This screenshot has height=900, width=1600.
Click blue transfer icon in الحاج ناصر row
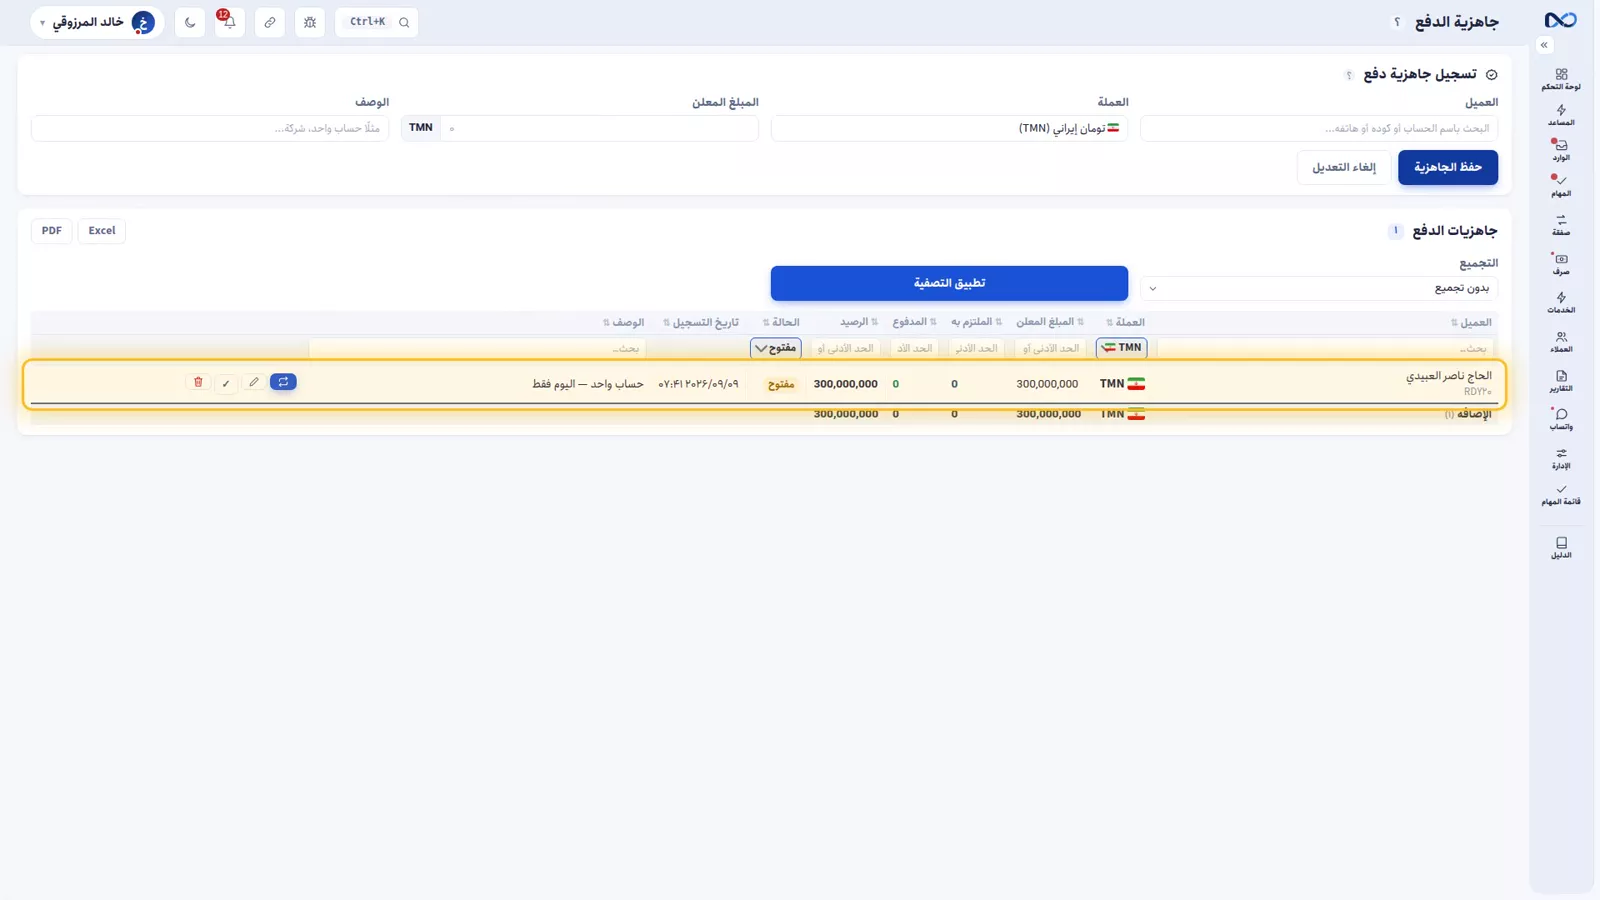tap(283, 382)
